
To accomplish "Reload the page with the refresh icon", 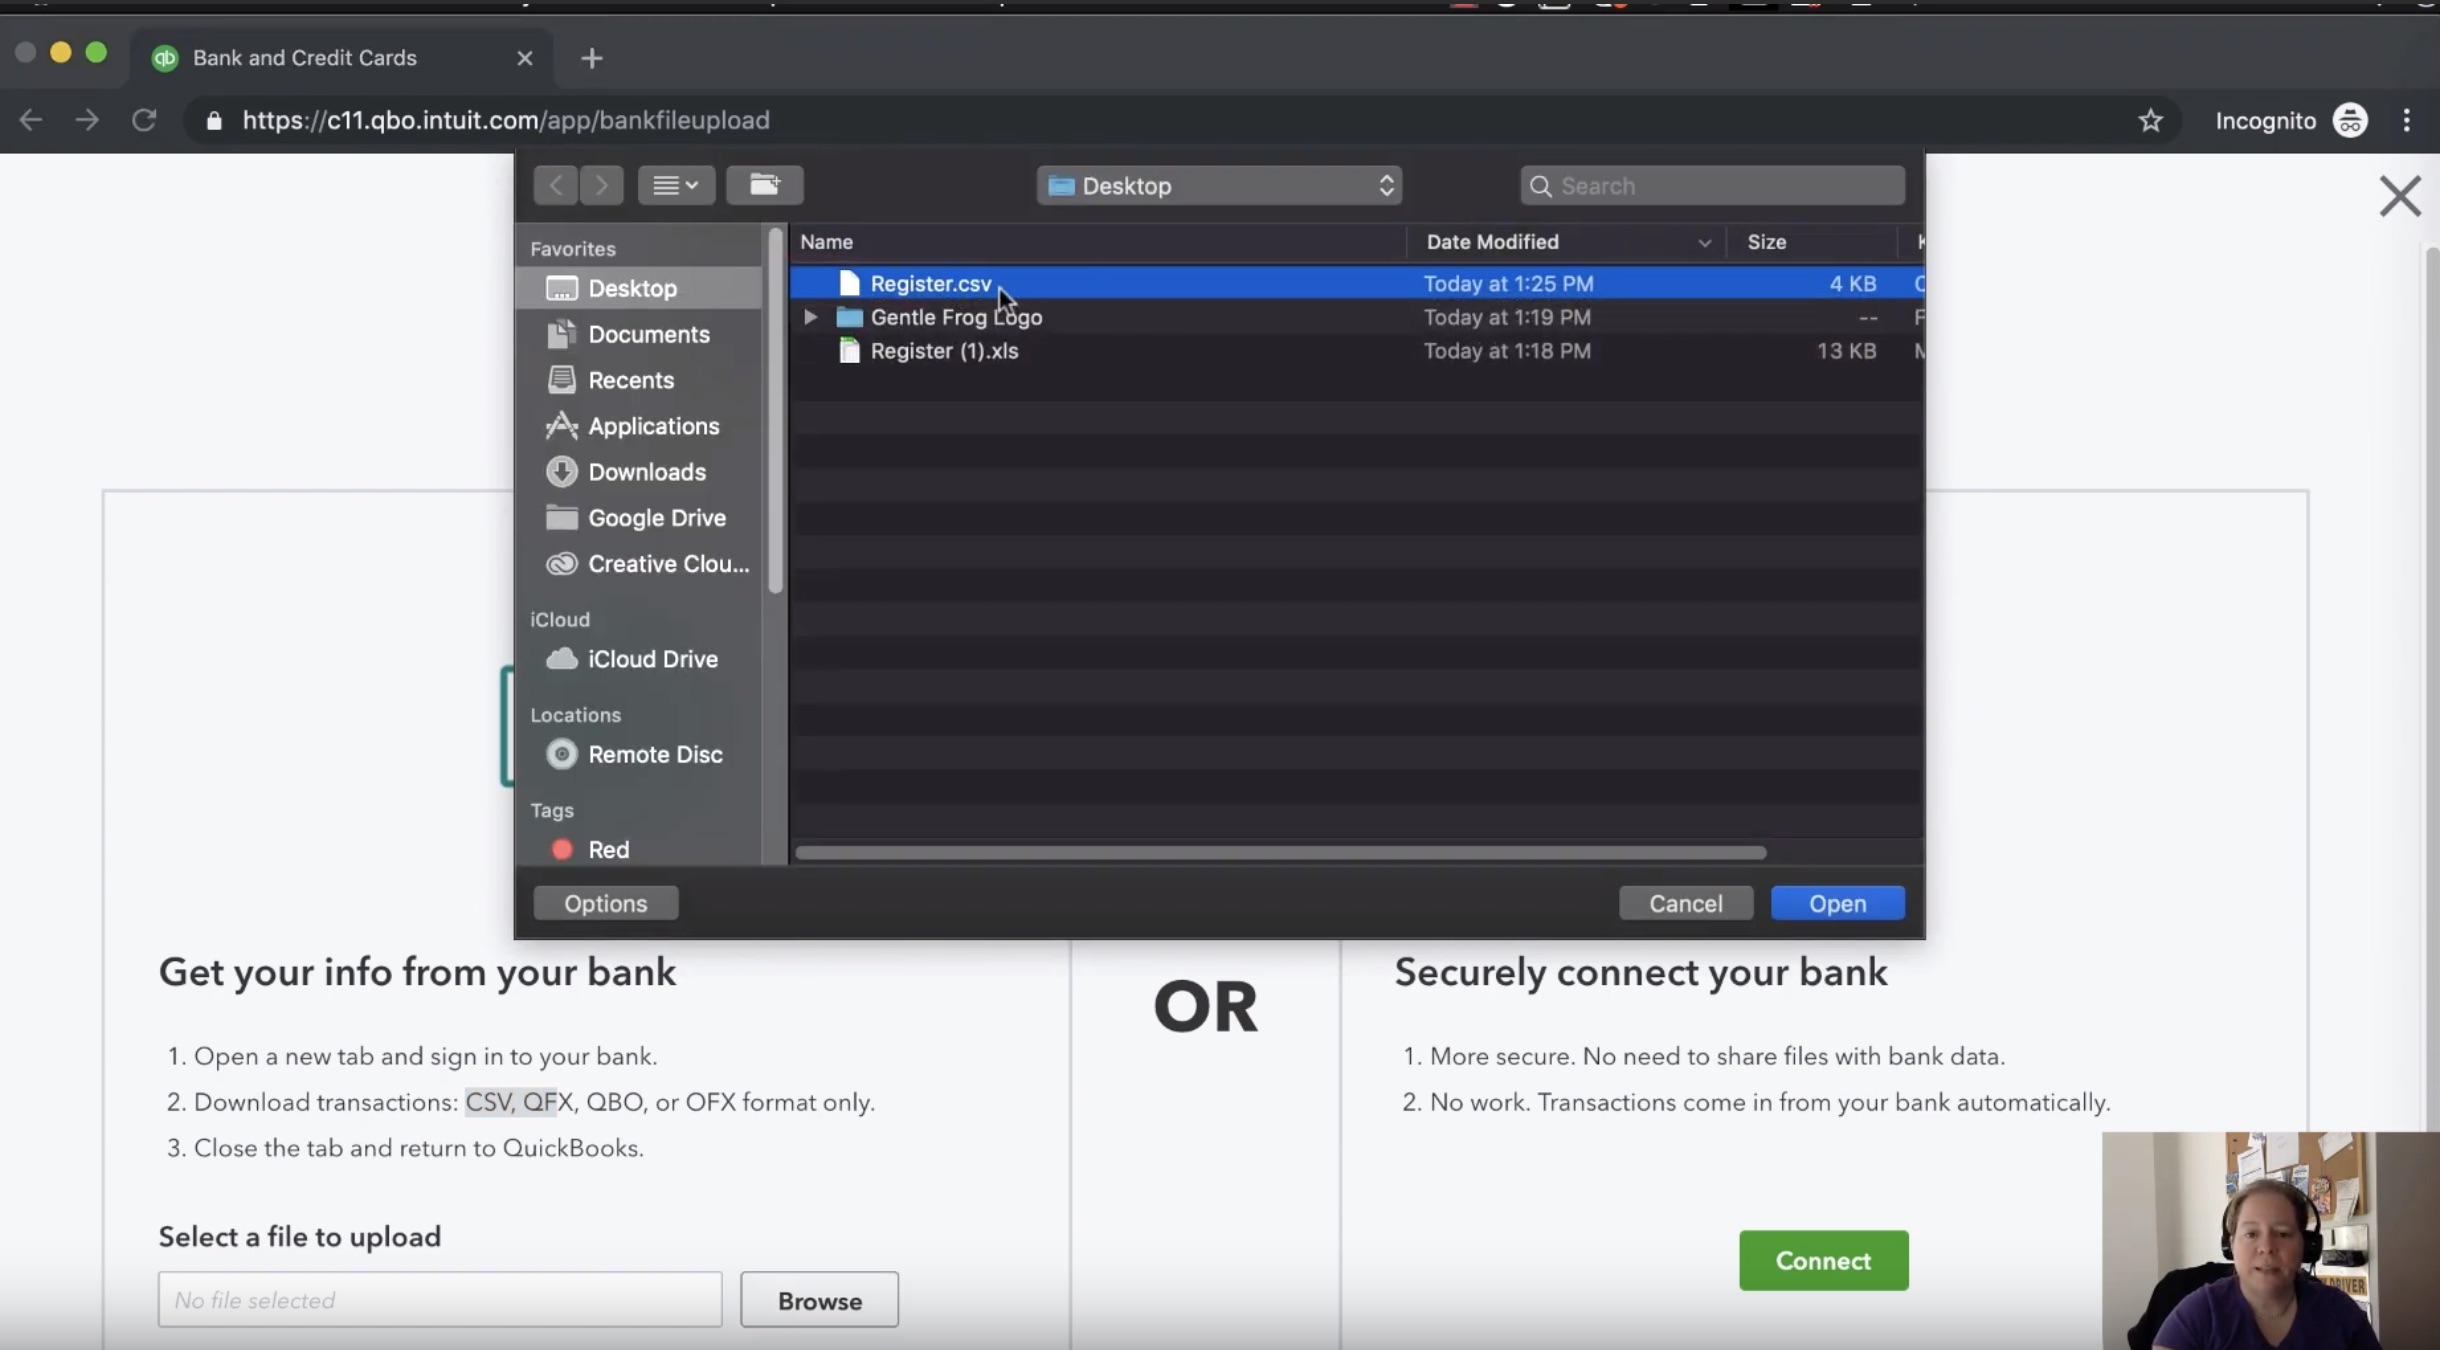I will tap(144, 121).
